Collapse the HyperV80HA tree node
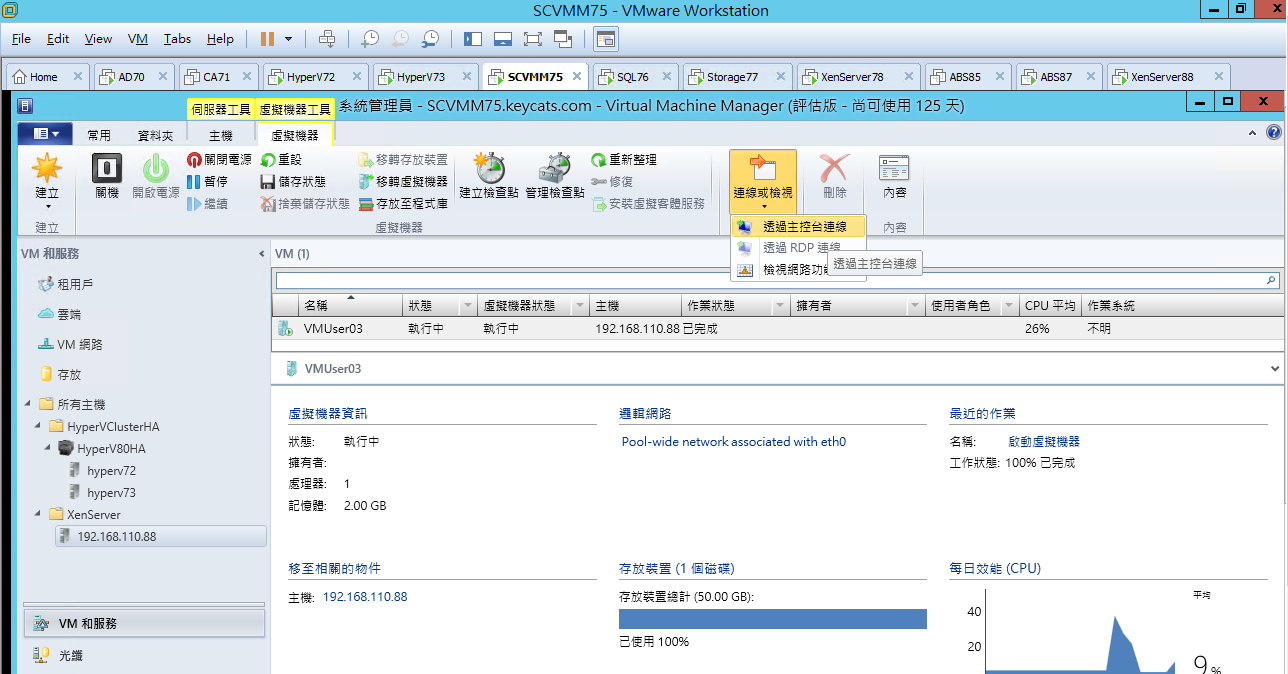1288x674 pixels. coord(47,448)
